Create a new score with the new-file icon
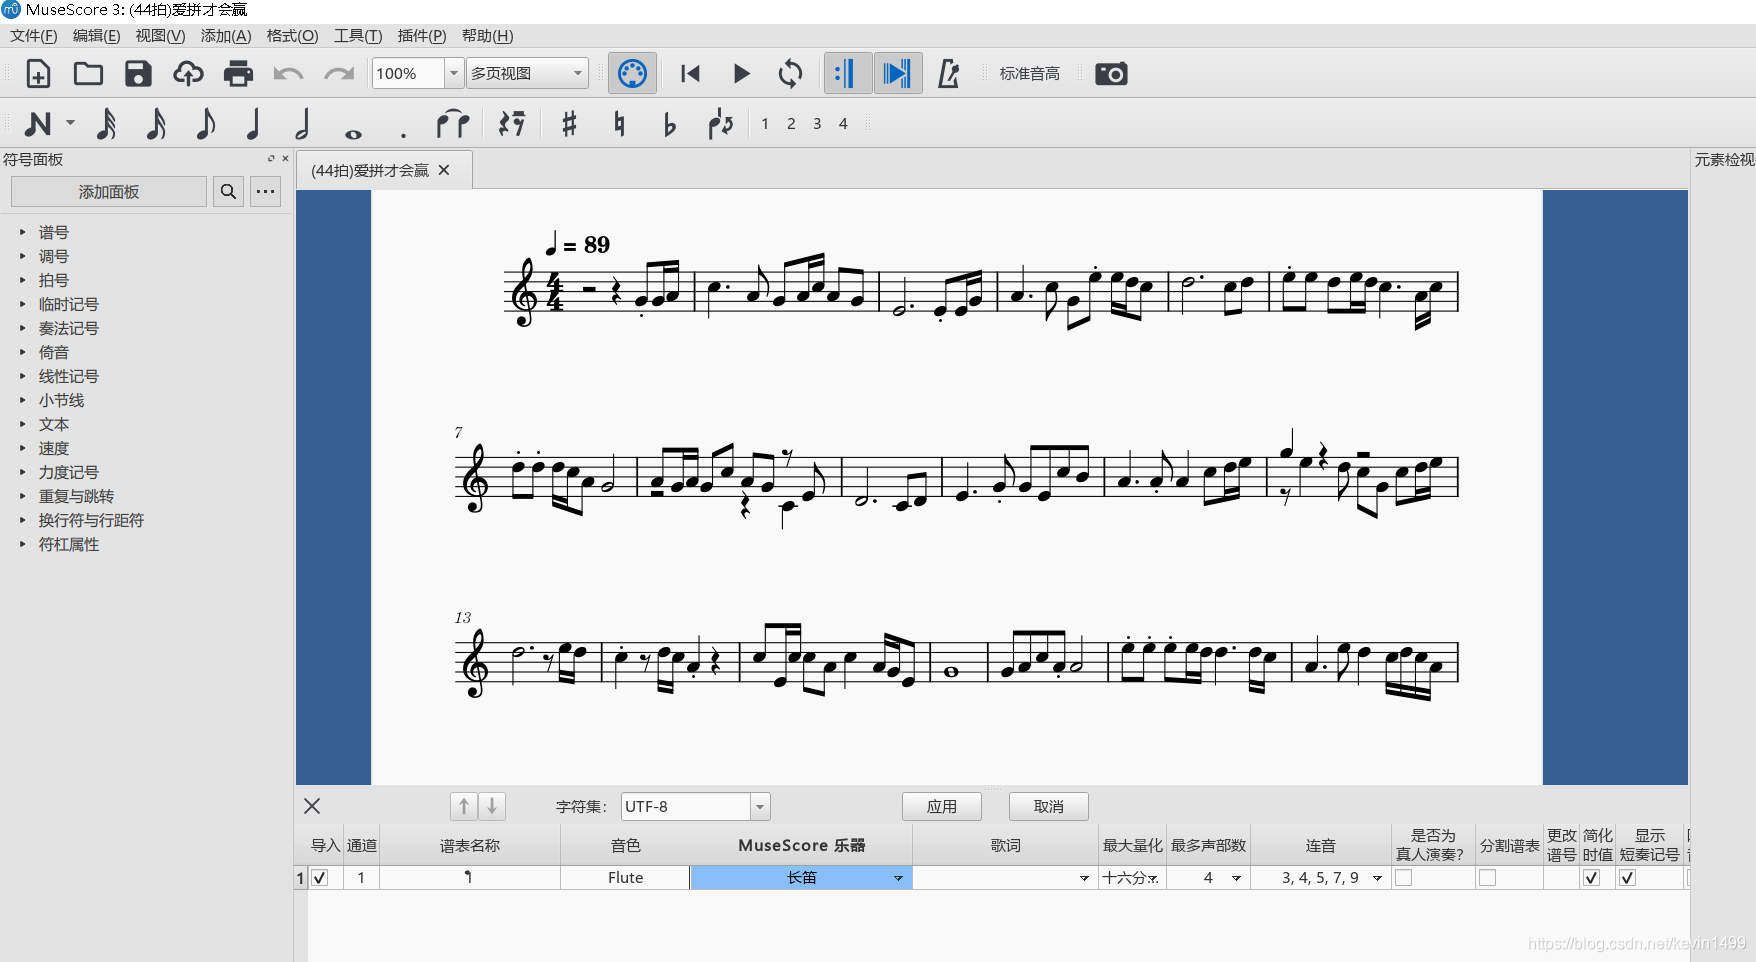Image resolution: width=1756 pixels, height=962 pixels. (x=38, y=74)
